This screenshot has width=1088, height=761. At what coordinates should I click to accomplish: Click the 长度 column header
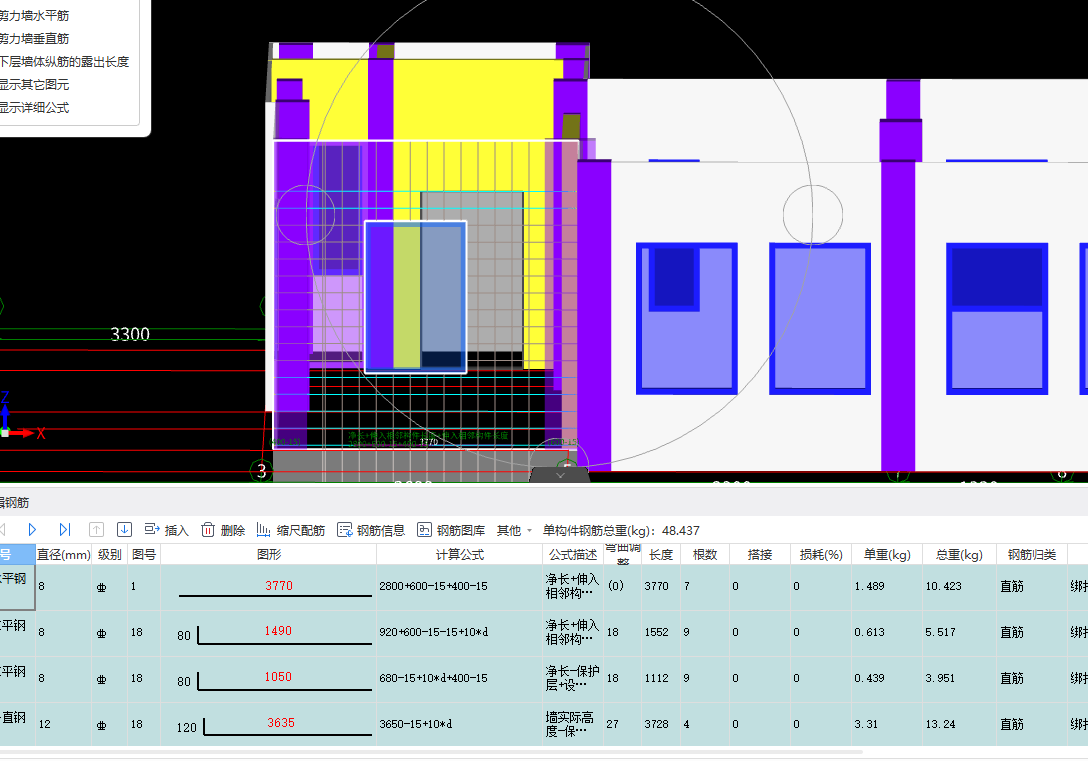coord(661,554)
